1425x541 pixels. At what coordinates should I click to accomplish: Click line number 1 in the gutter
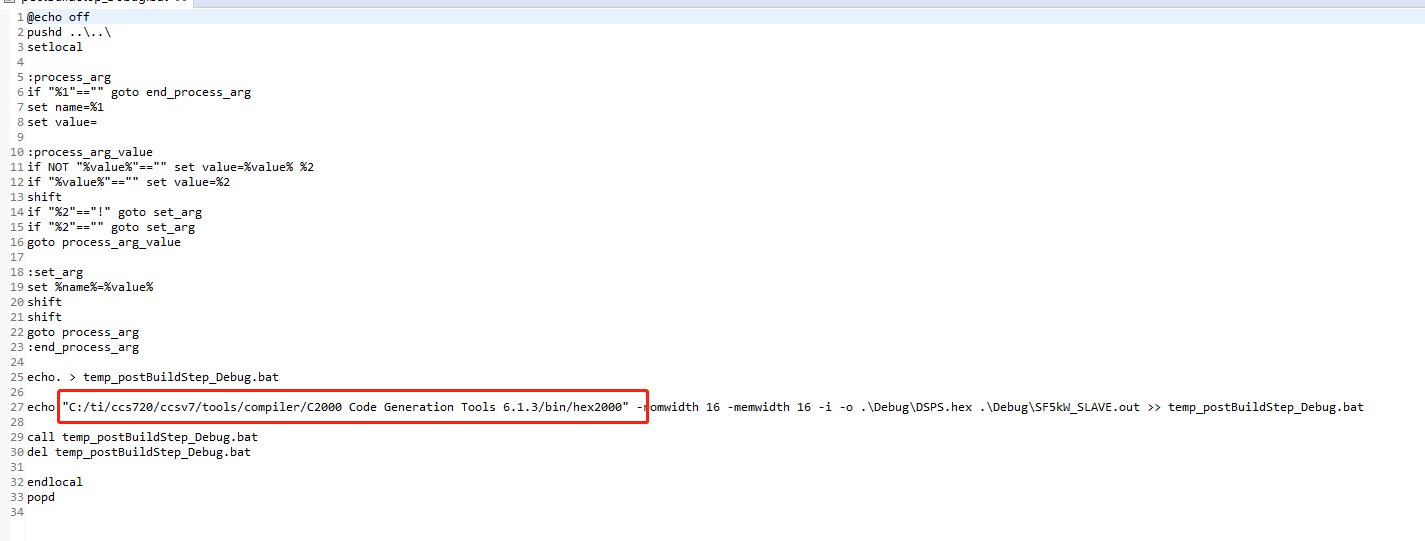pos(19,17)
